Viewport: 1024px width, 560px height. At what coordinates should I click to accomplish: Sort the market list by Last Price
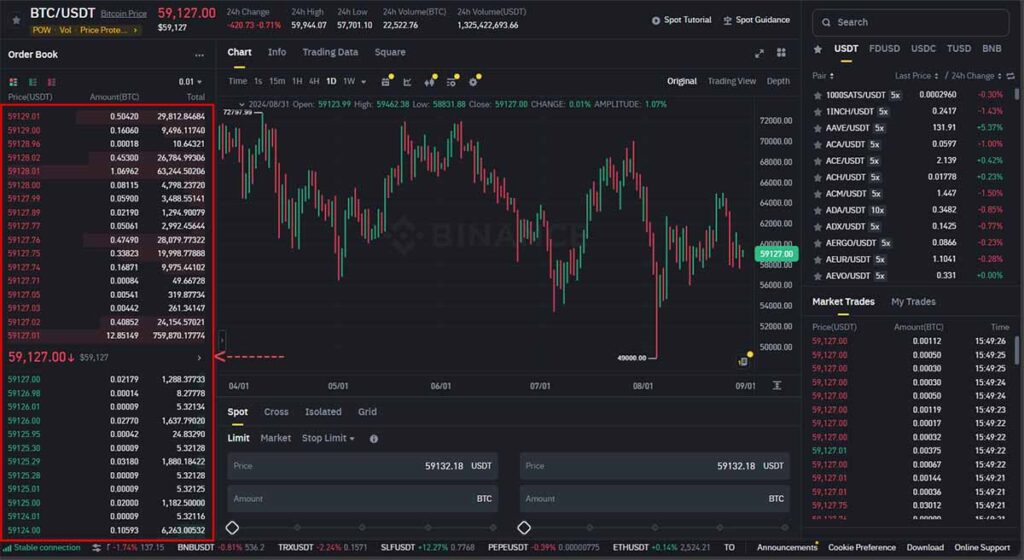pos(916,76)
